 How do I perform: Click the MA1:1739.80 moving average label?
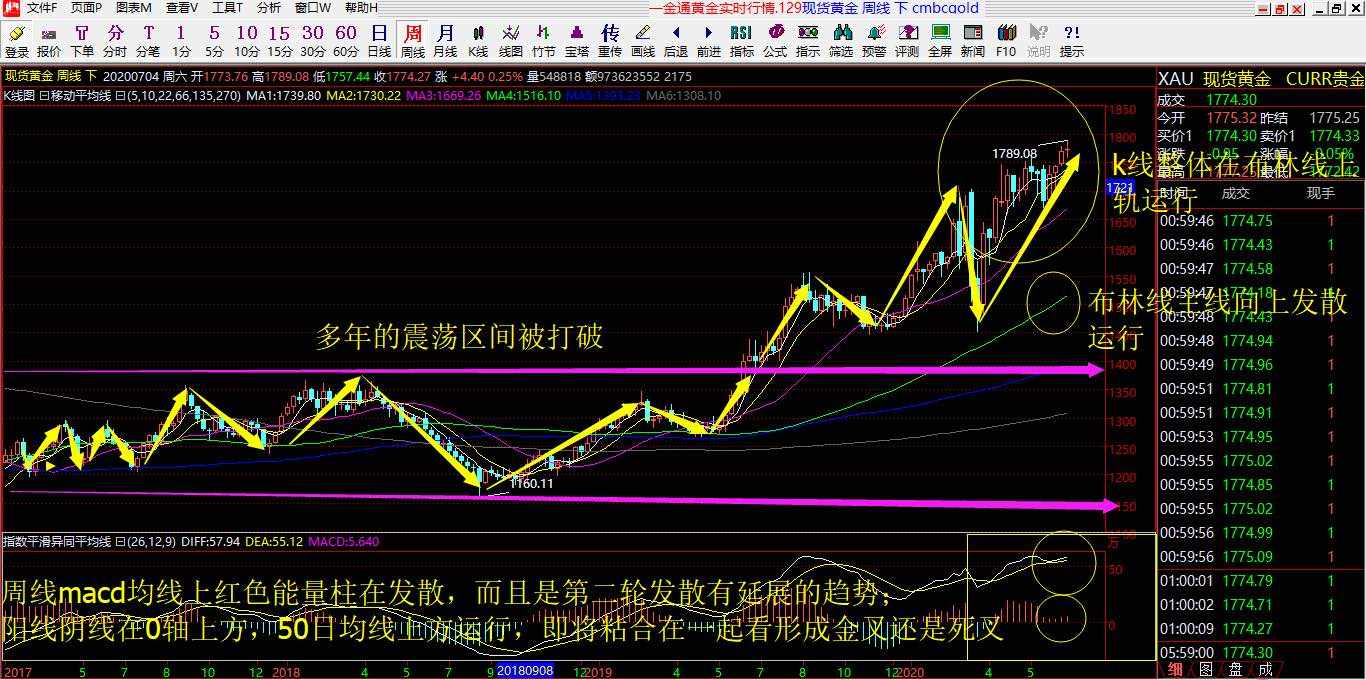[x=284, y=96]
